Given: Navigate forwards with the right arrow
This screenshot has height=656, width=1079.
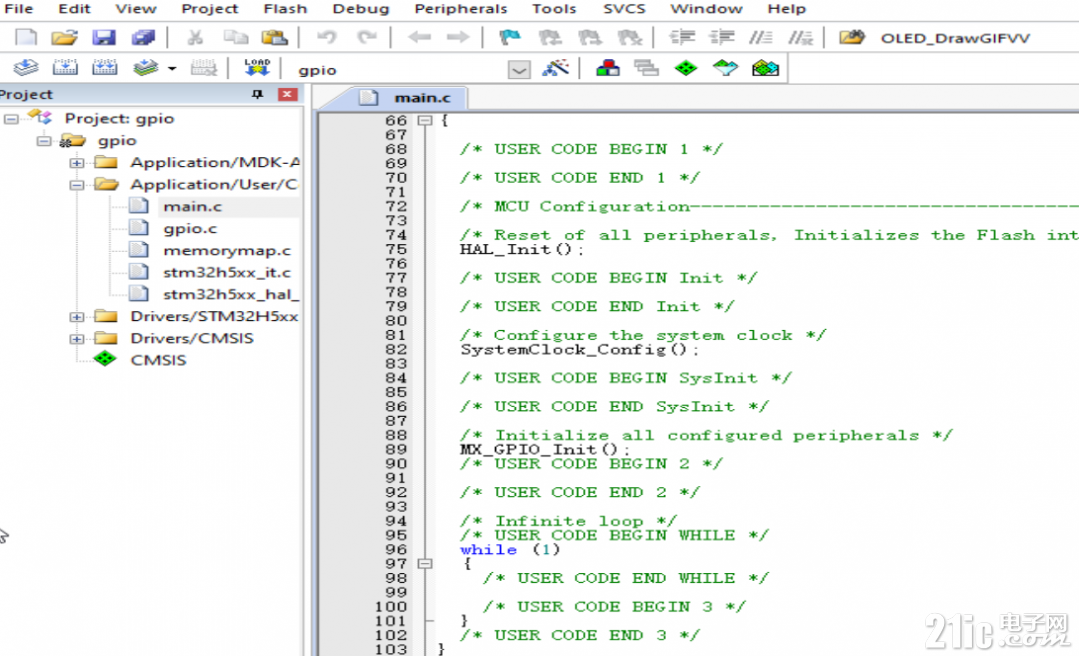Looking at the screenshot, I should pos(458,37).
